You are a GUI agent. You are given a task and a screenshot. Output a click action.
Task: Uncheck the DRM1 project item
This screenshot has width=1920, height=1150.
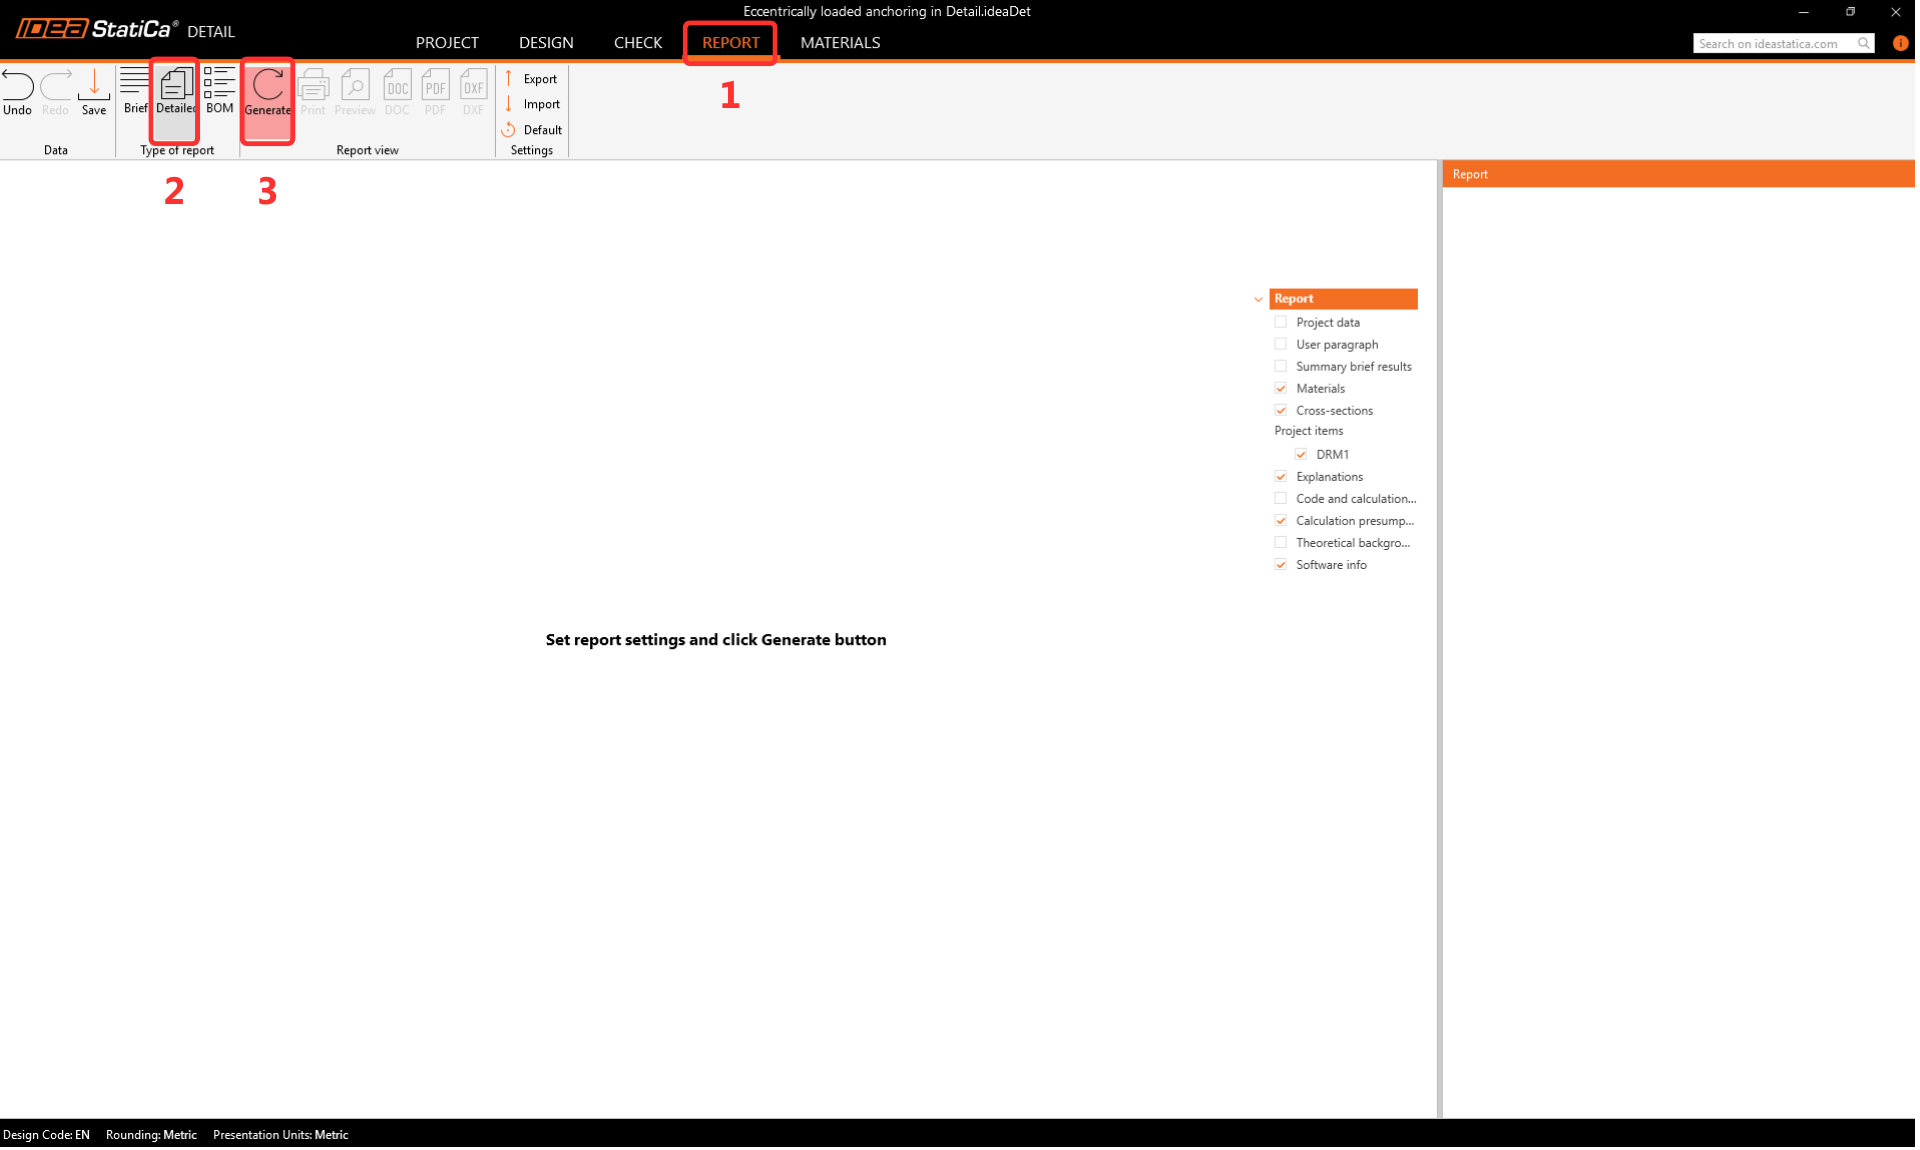1301,454
